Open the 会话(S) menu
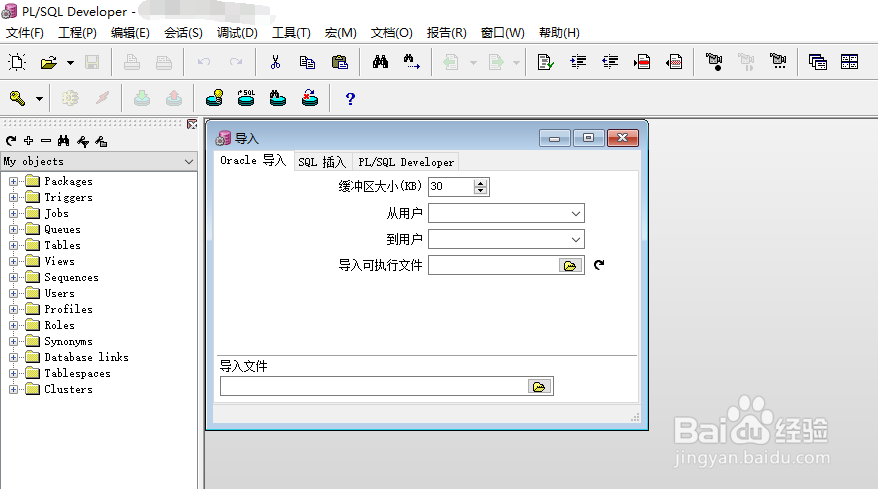Image resolution: width=878 pixels, height=489 pixels. coord(183,33)
